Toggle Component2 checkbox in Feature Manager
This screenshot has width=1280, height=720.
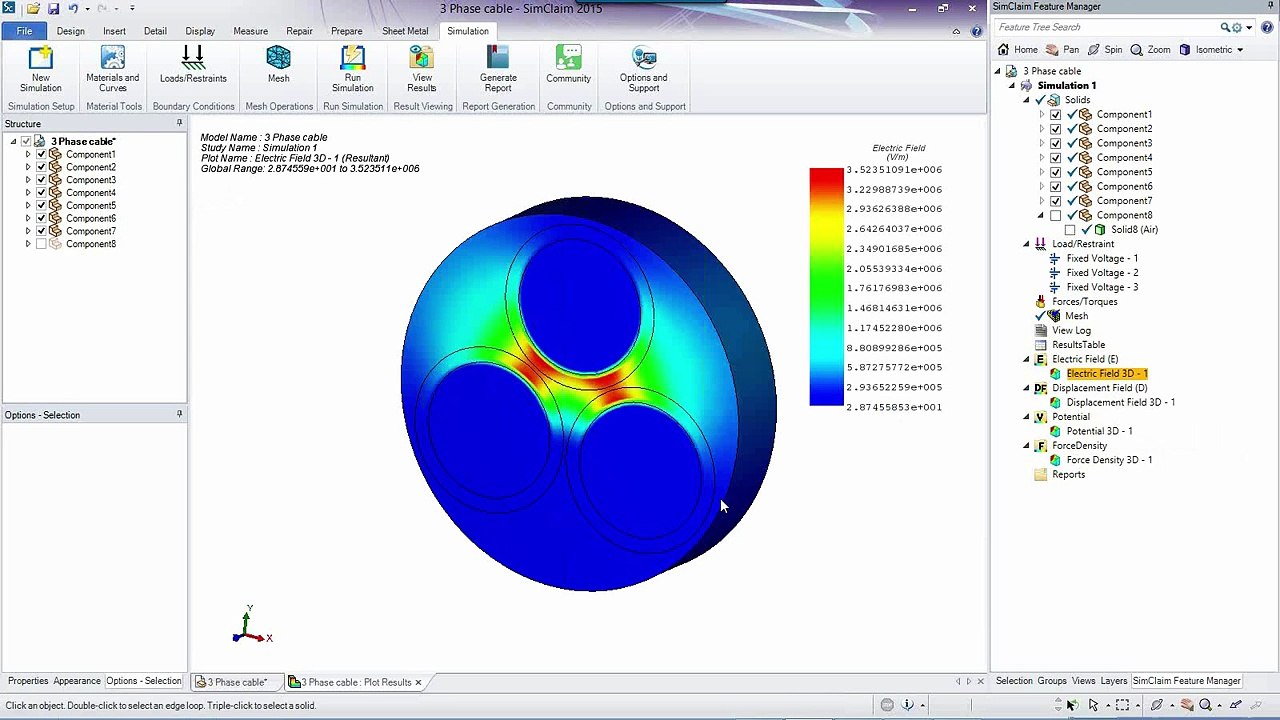point(1055,129)
